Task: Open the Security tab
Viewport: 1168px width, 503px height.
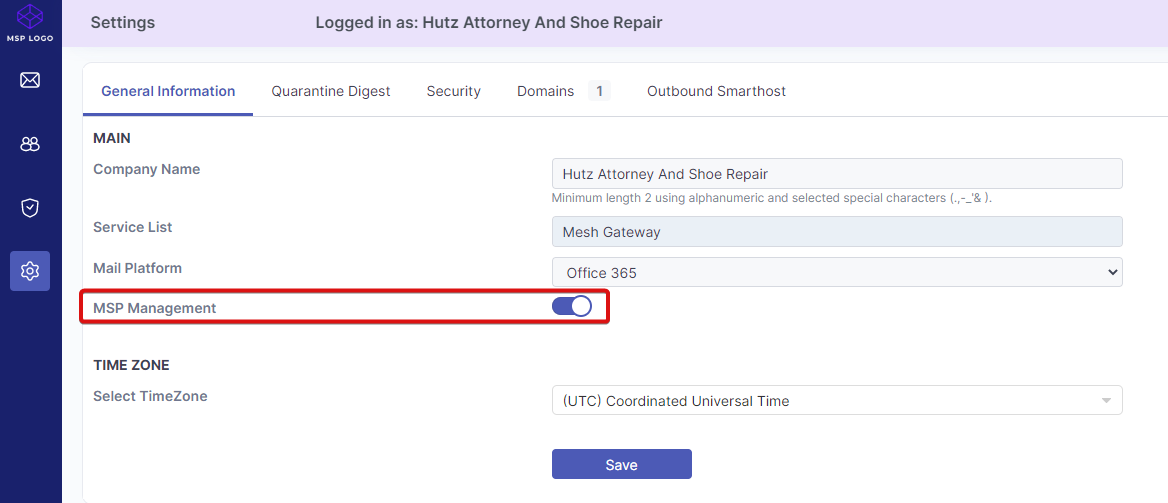Action: click(x=453, y=91)
